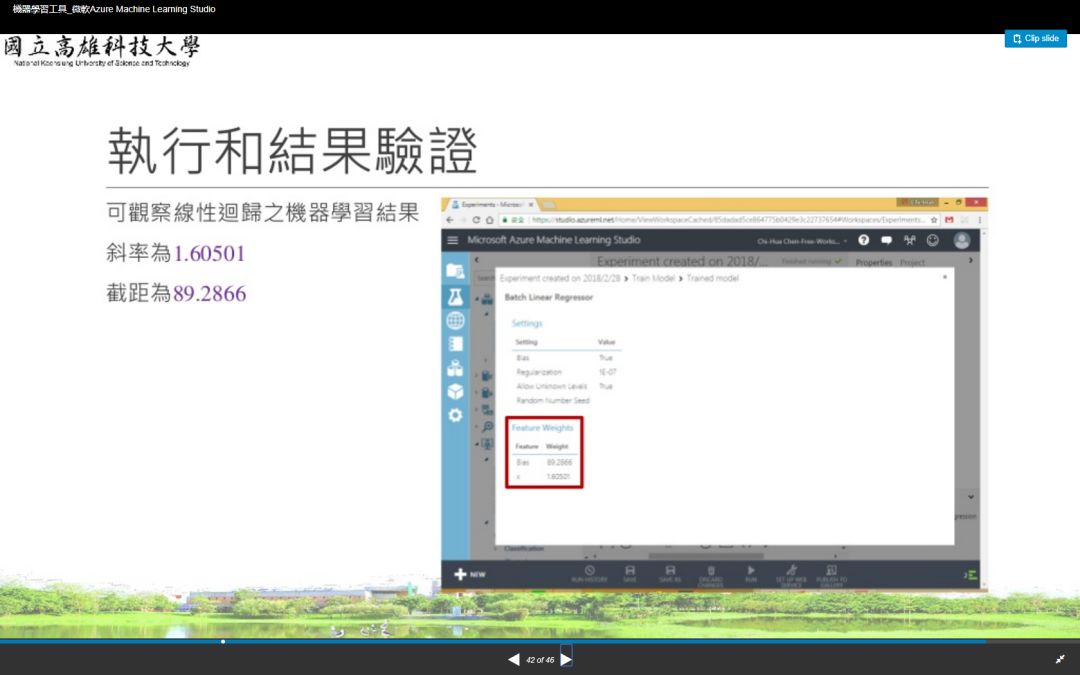Open the Azure ML Studio hamburger menu
The height and width of the screenshot is (675, 1080).
coord(453,240)
